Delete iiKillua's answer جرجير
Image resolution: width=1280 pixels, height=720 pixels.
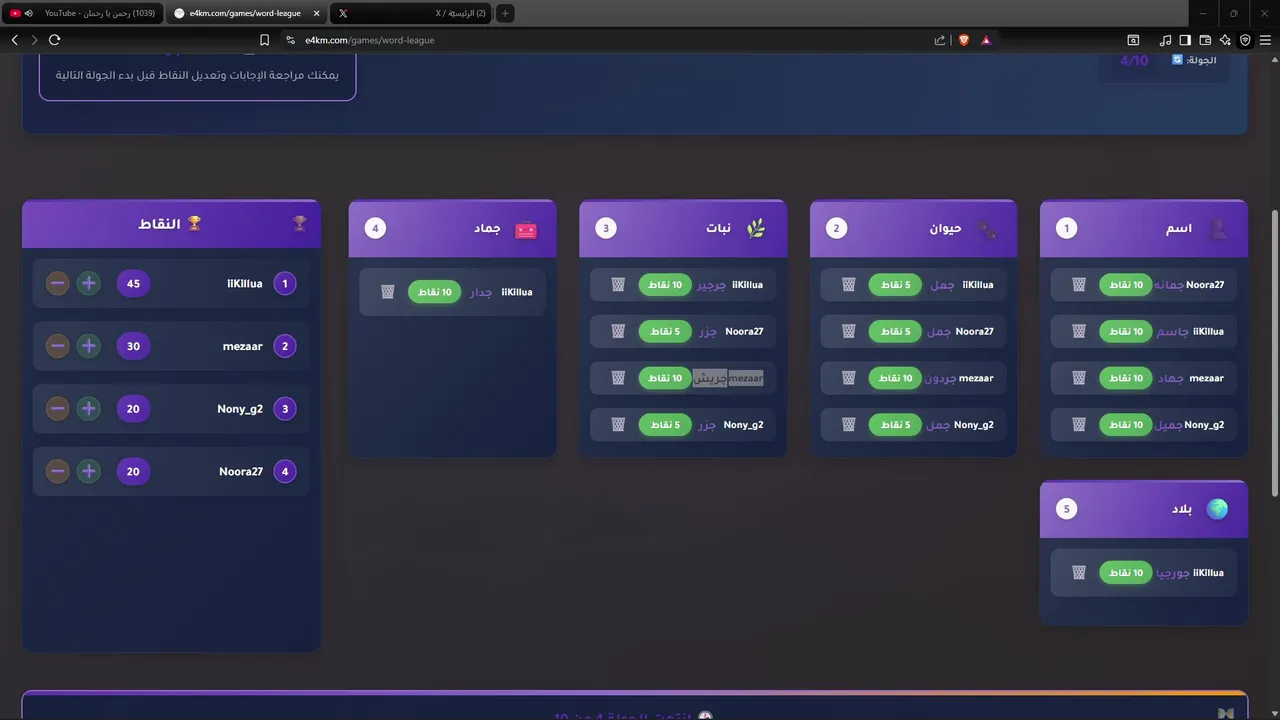pyautogui.click(x=618, y=285)
